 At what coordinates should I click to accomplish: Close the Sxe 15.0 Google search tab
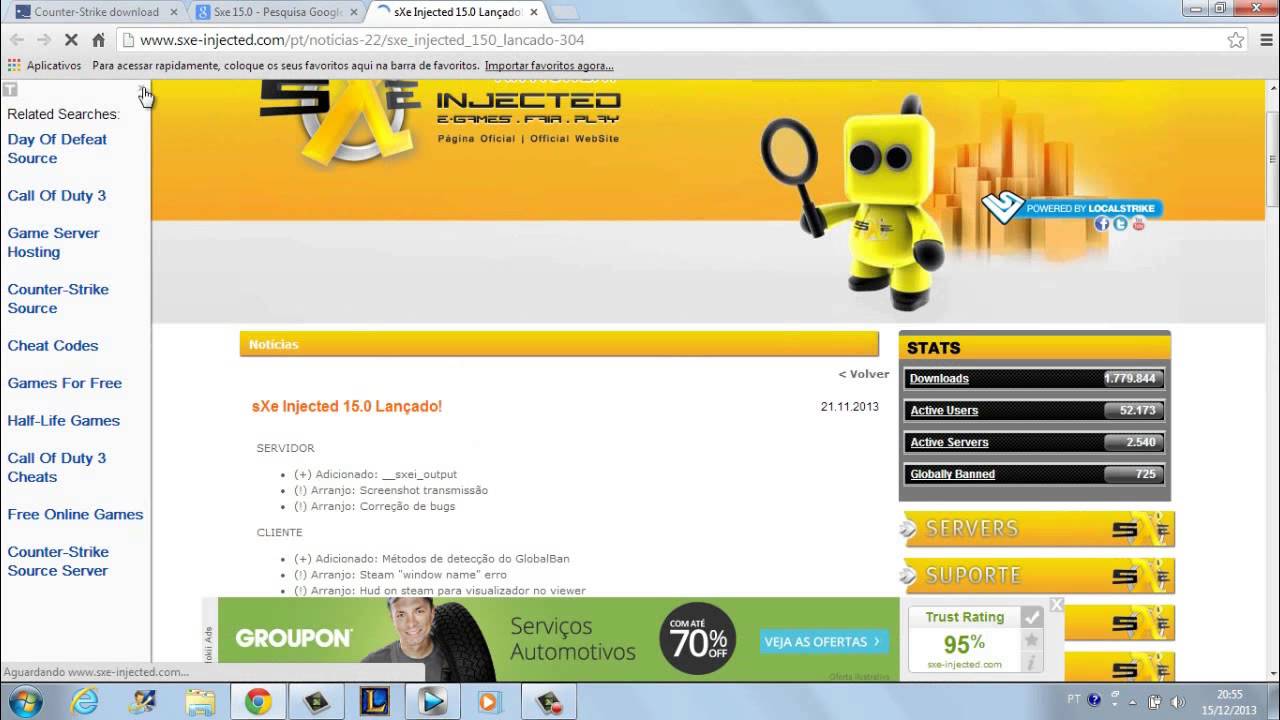click(x=353, y=12)
